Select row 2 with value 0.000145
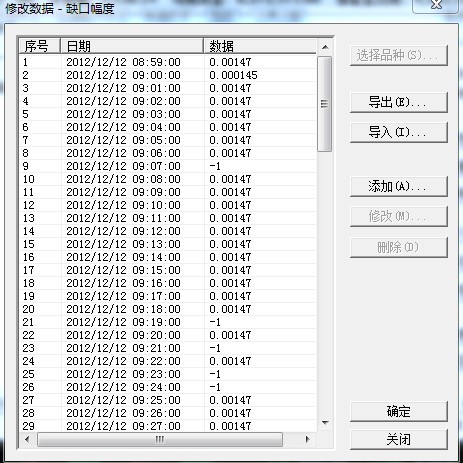 [x=168, y=75]
